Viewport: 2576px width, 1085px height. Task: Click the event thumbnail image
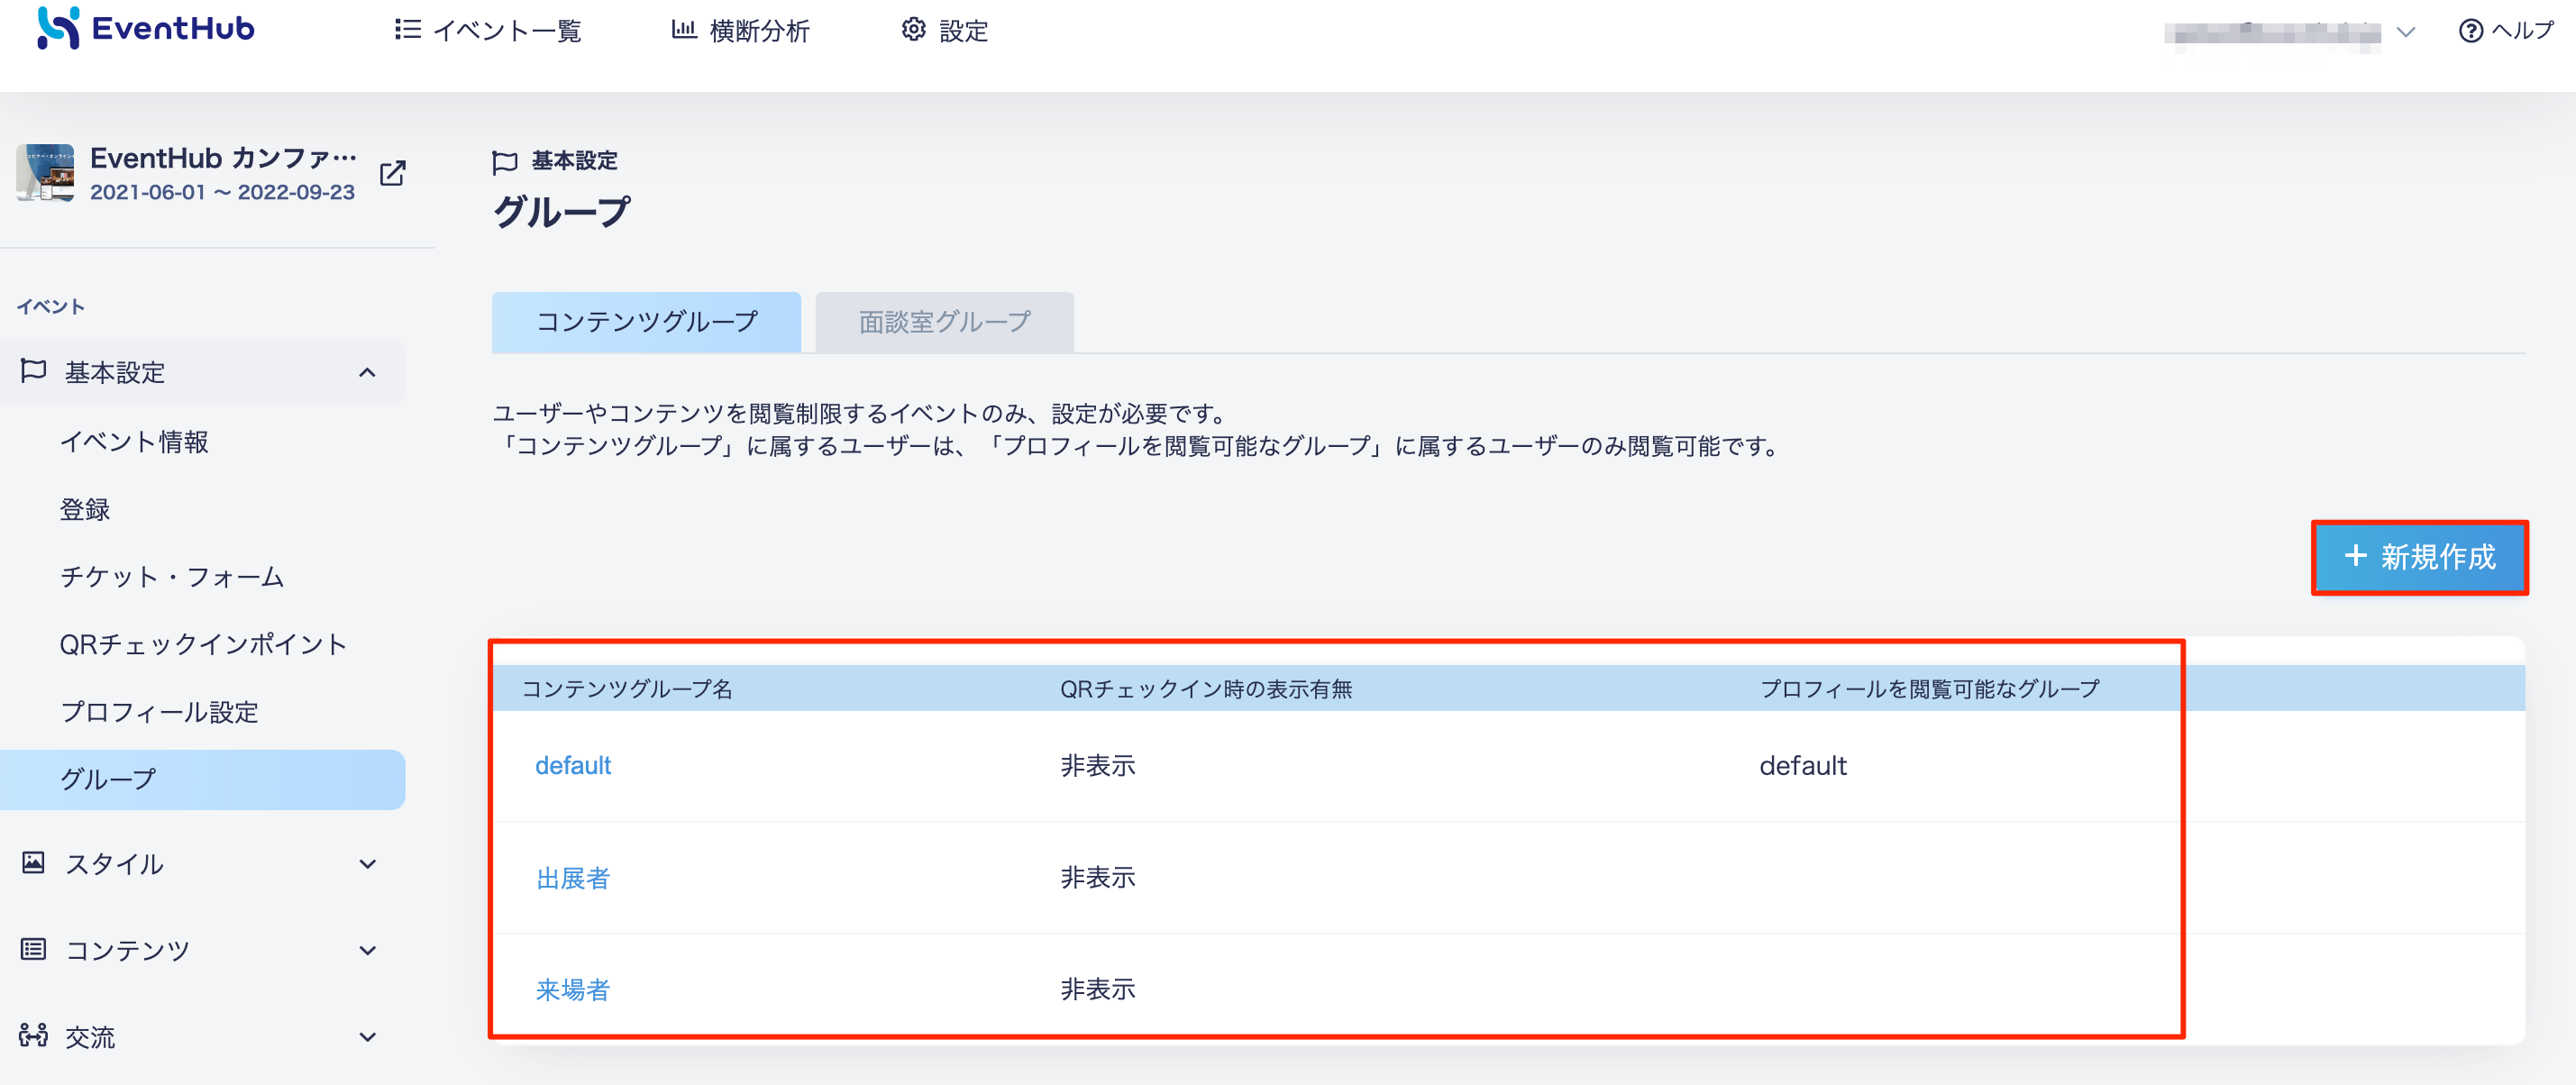pyautogui.click(x=45, y=172)
